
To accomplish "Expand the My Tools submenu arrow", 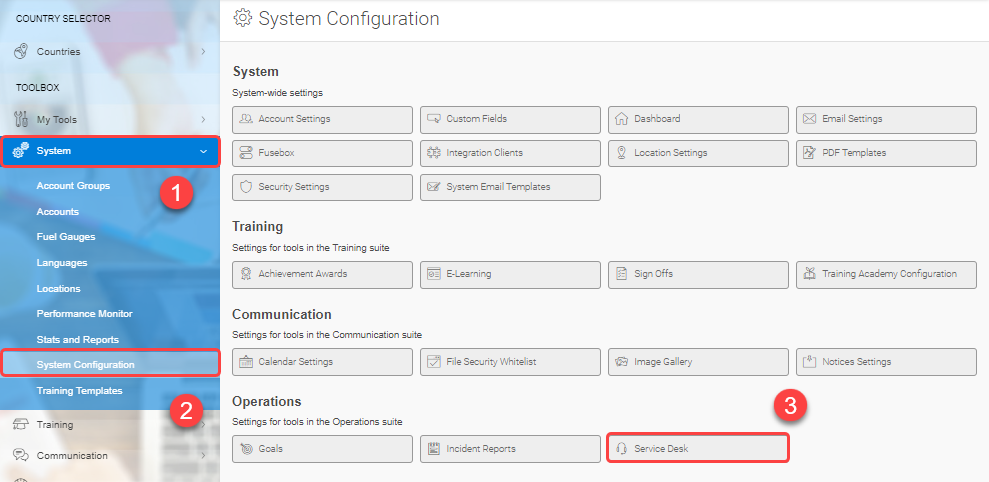I will click(x=203, y=120).
